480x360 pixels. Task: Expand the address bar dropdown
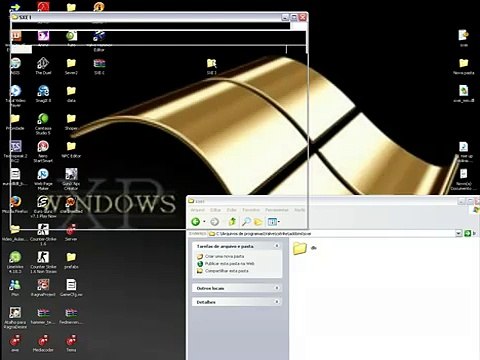(458, 233)
